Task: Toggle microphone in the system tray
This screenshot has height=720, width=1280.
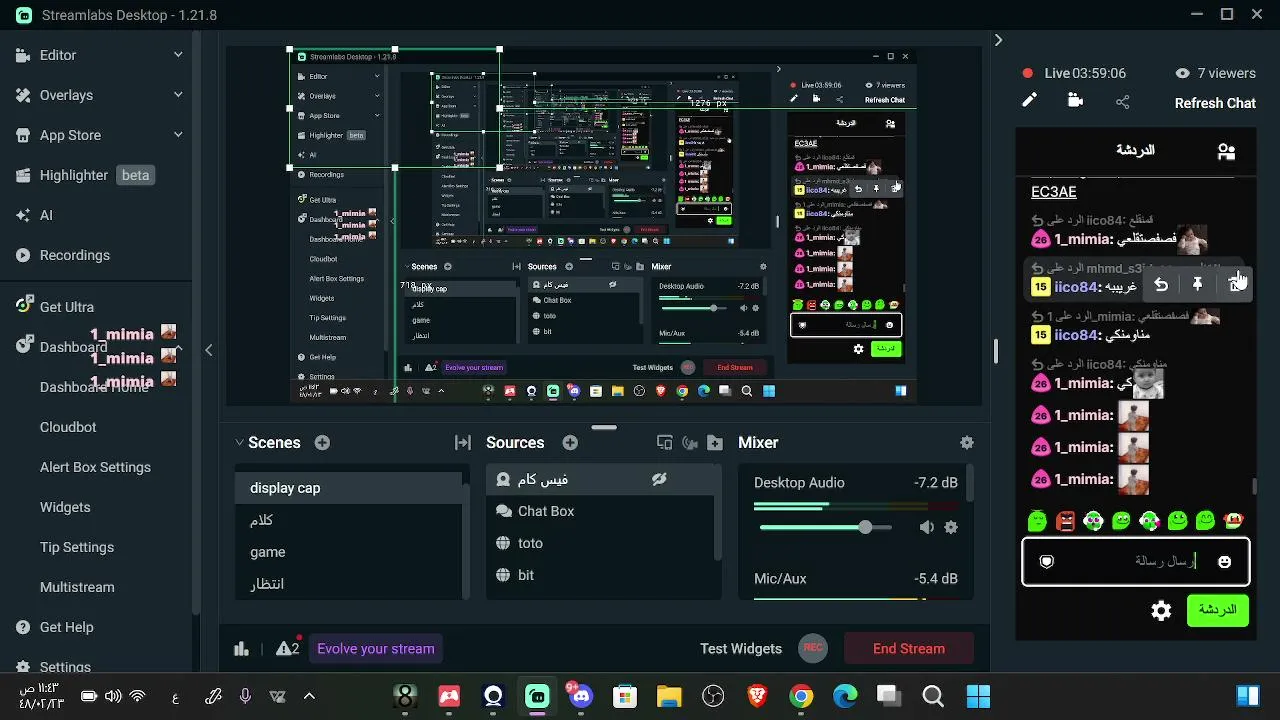Action: 245,696
